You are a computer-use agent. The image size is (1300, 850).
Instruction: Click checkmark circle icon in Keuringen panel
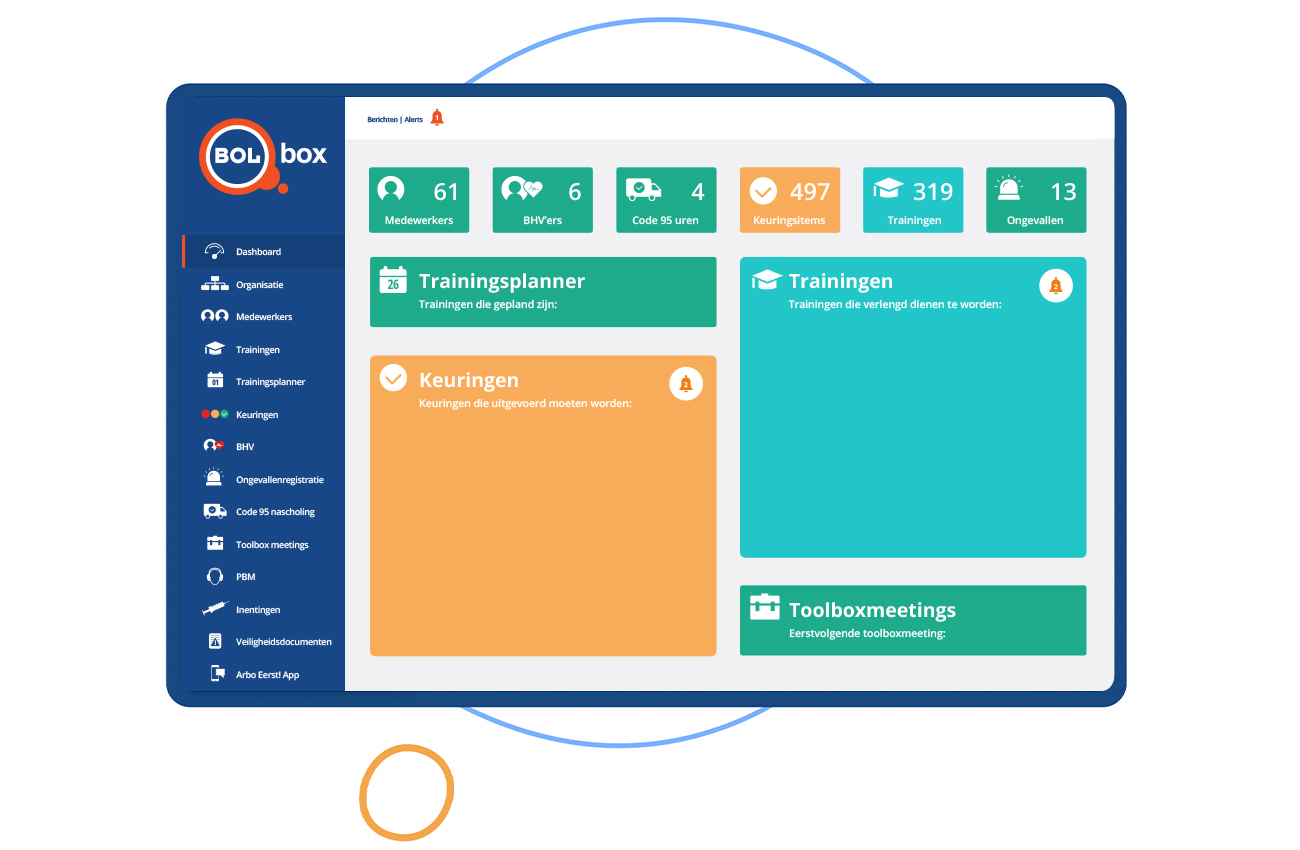394,378
